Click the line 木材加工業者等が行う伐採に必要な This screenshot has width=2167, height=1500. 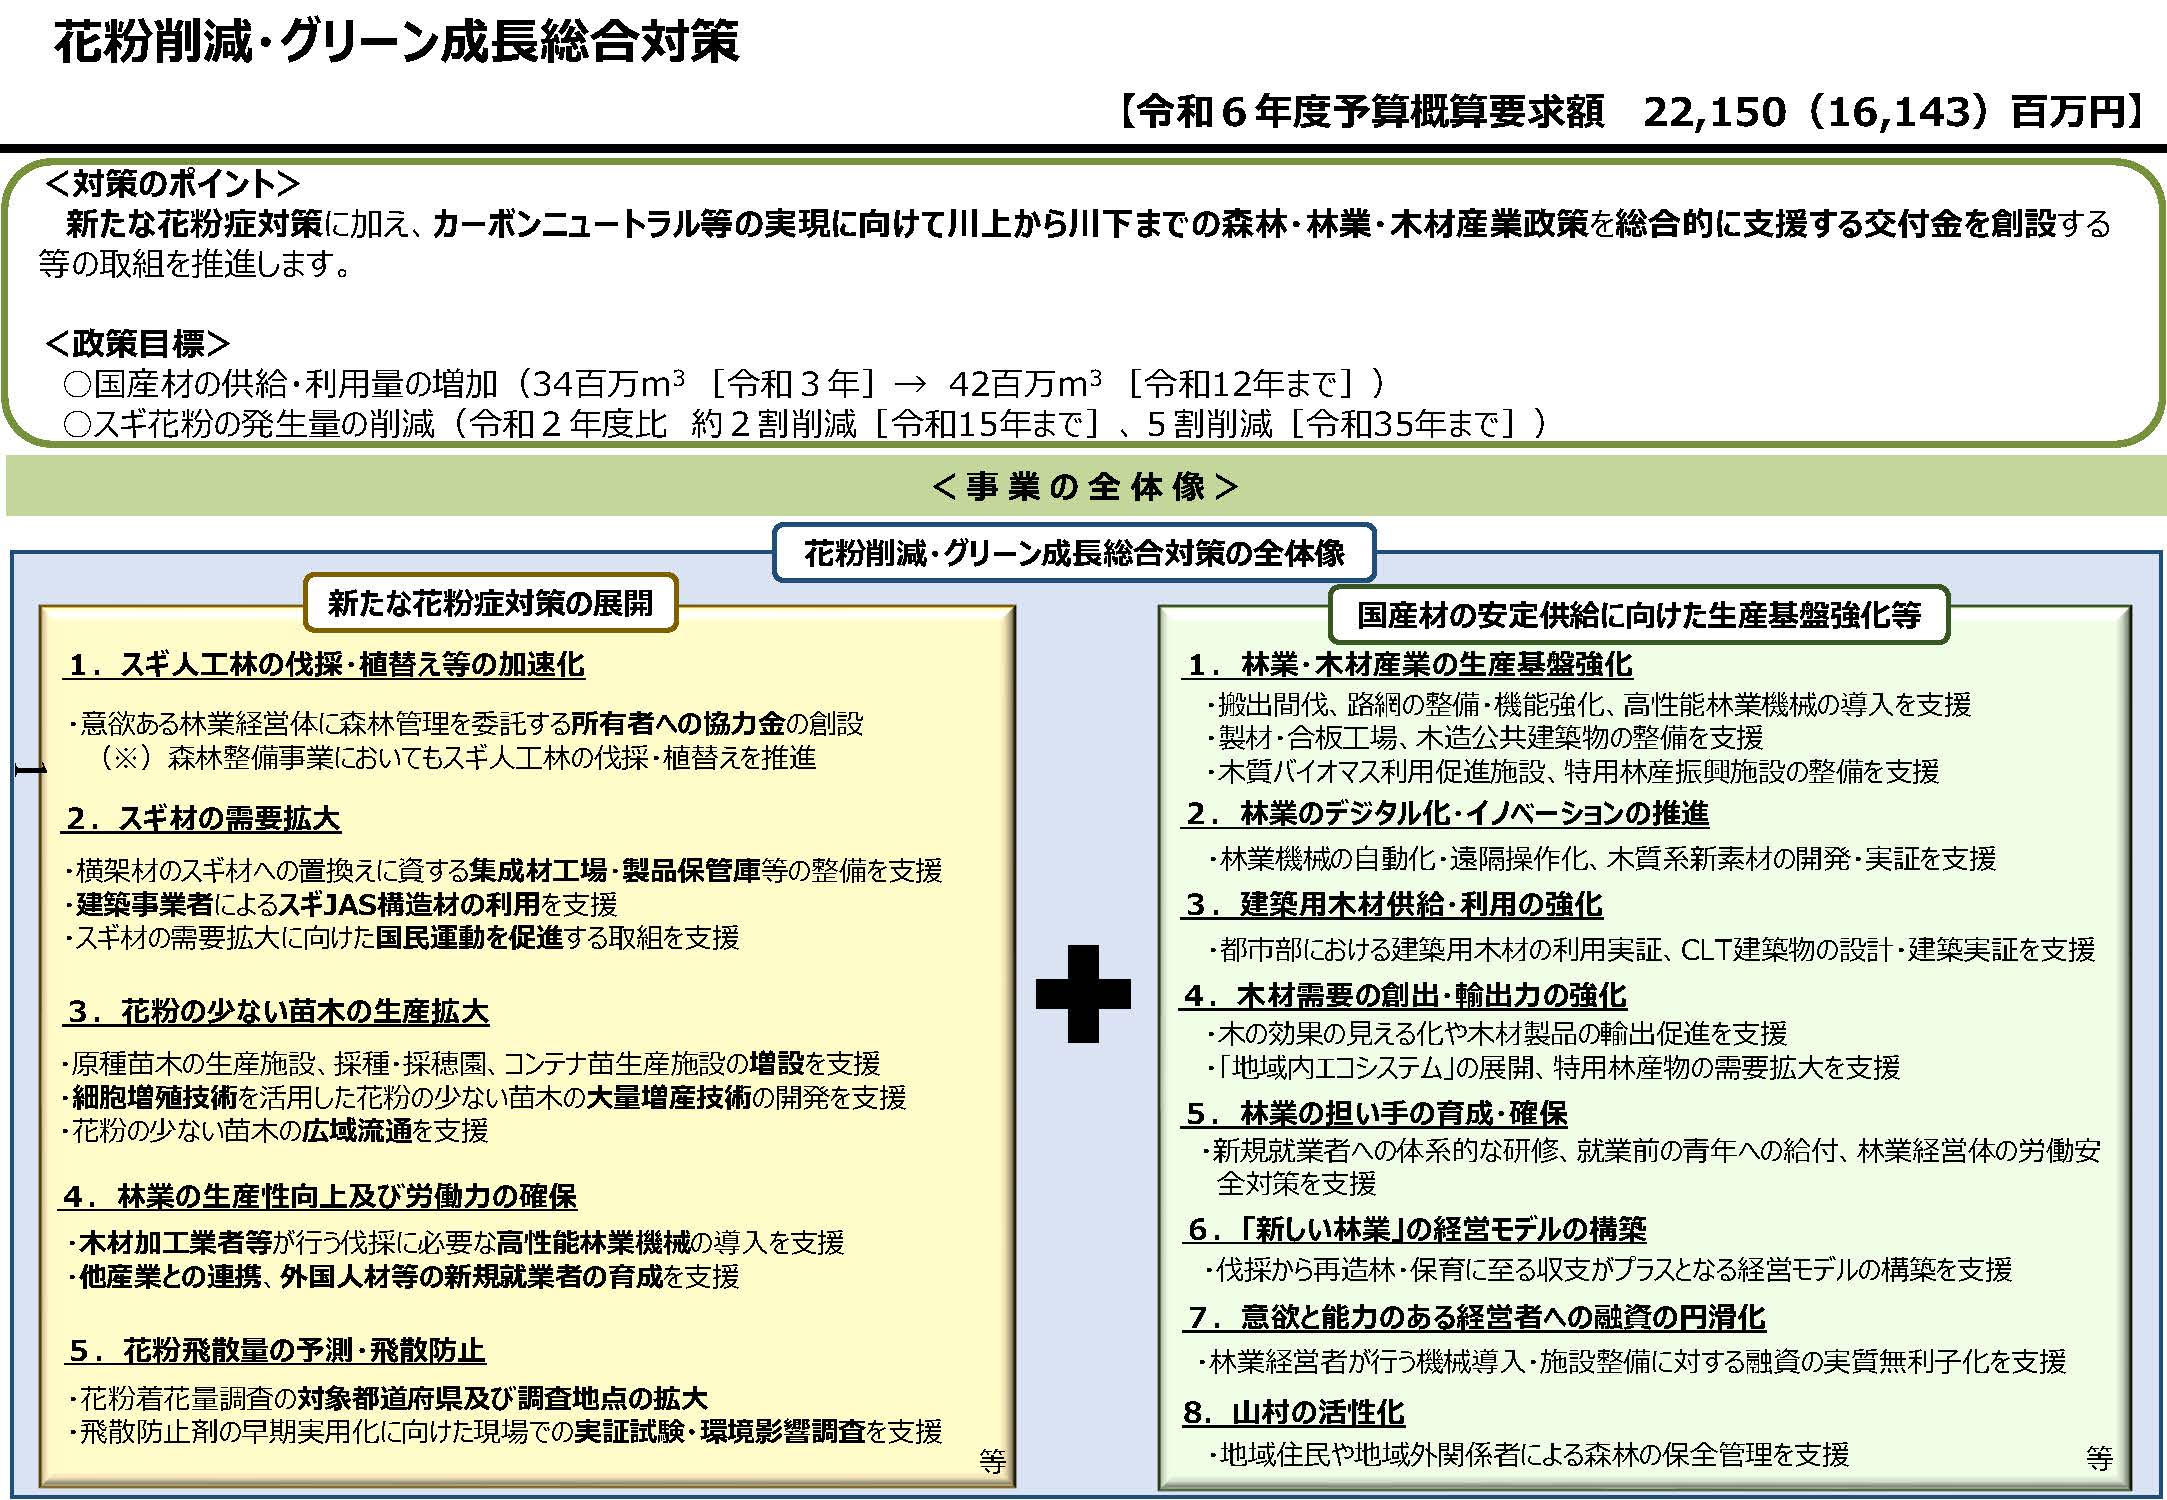coord(458,1243)
